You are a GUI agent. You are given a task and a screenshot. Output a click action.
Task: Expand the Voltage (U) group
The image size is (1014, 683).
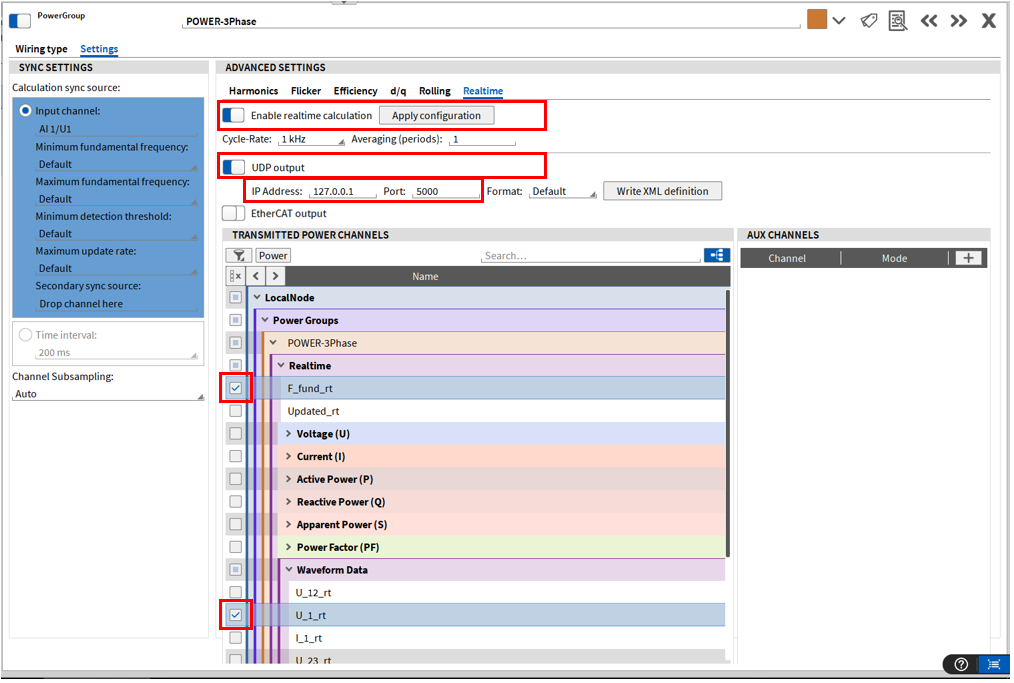(289, 433)
